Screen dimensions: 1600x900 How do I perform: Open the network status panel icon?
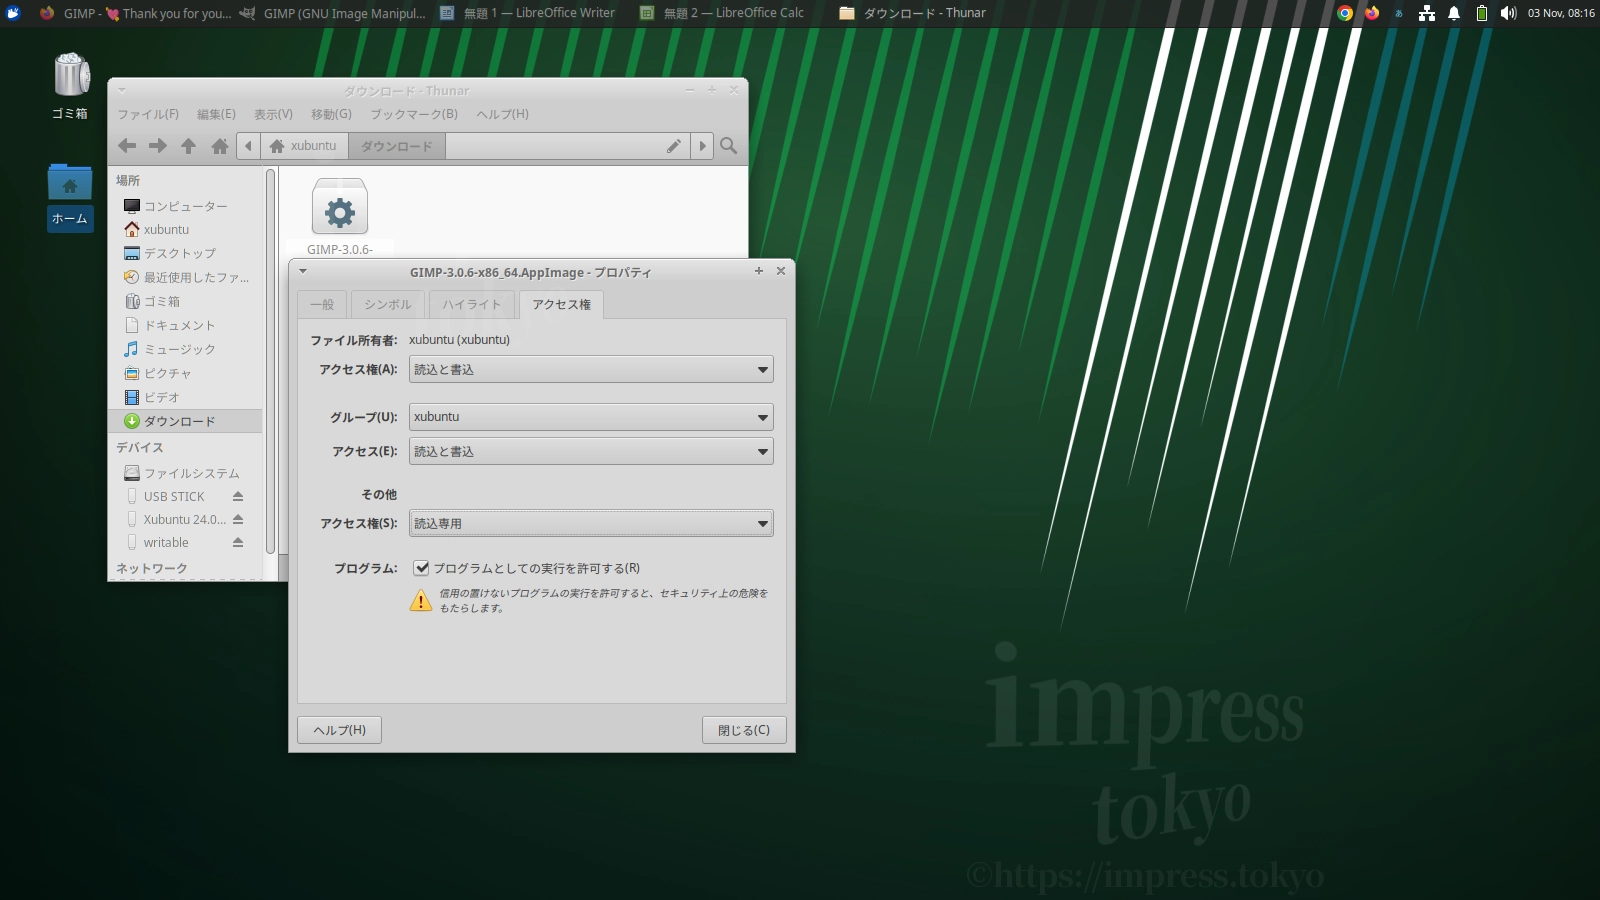click(x=1427, y=13)
